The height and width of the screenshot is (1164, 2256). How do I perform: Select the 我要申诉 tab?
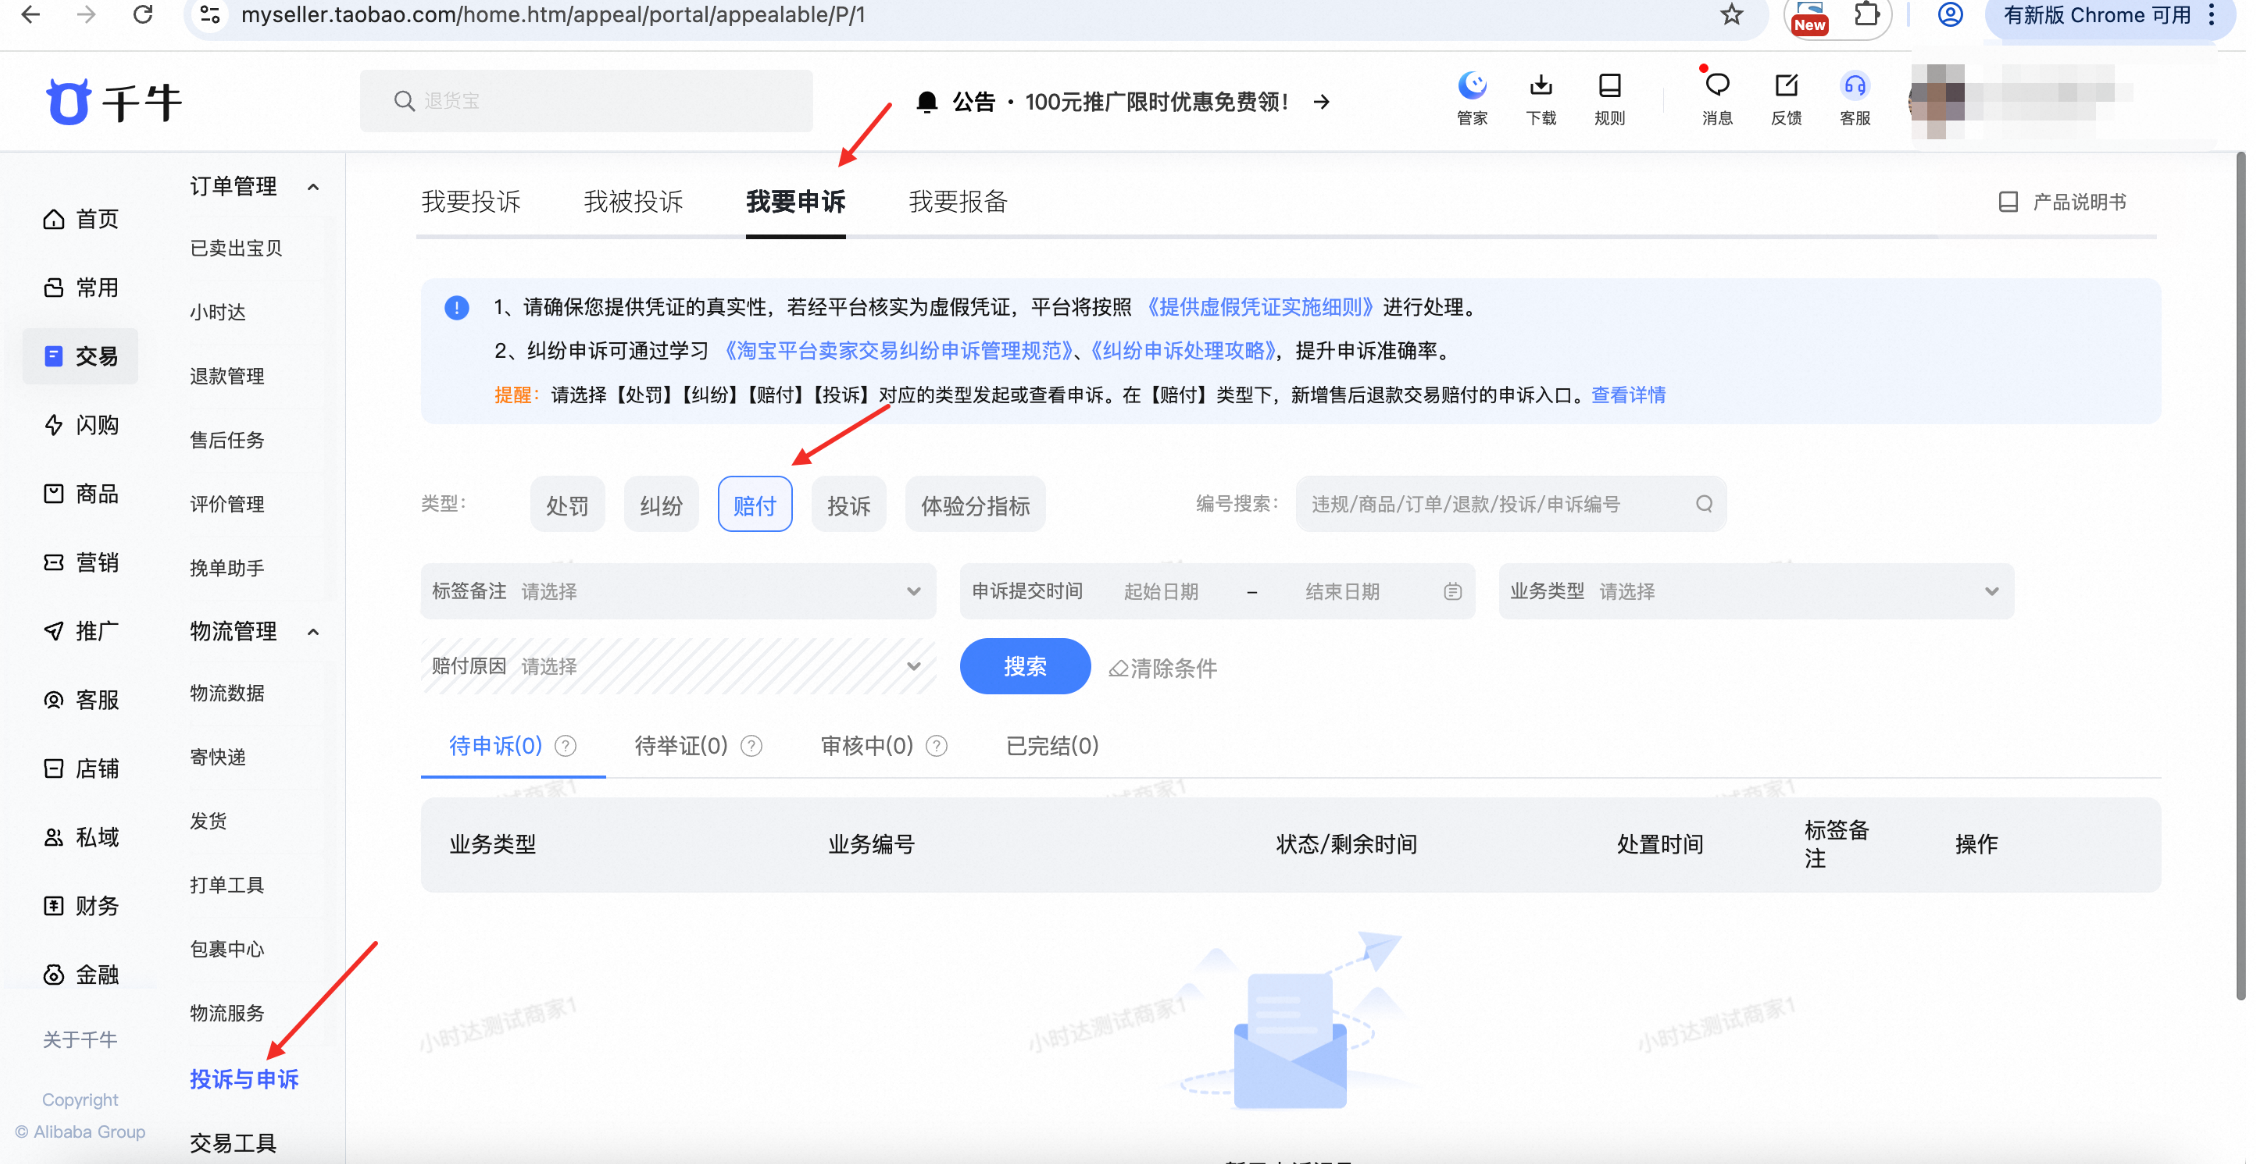(796, 202)
